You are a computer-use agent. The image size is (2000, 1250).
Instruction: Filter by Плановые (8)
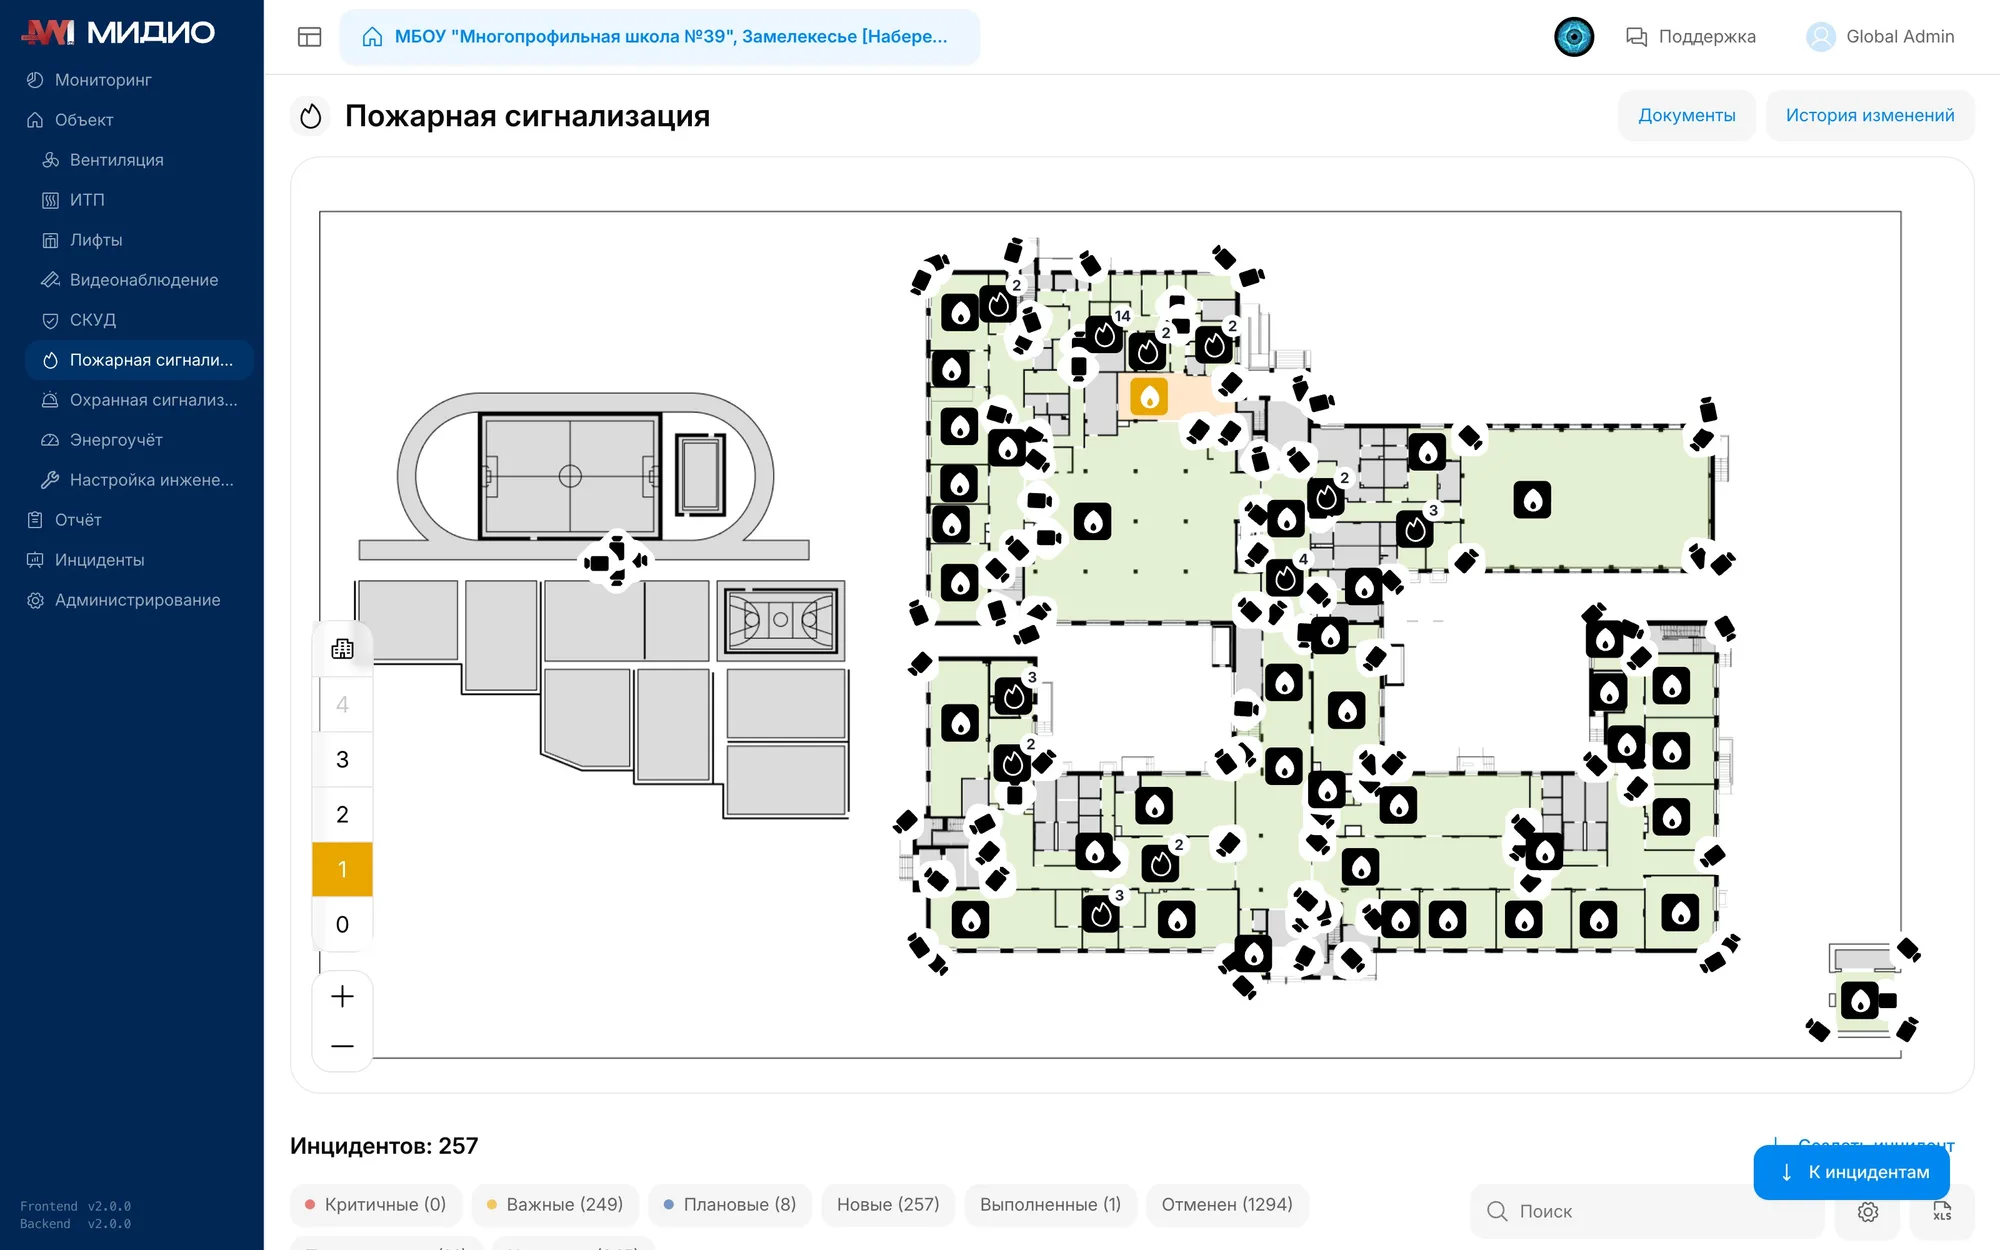click(730, 1204)
